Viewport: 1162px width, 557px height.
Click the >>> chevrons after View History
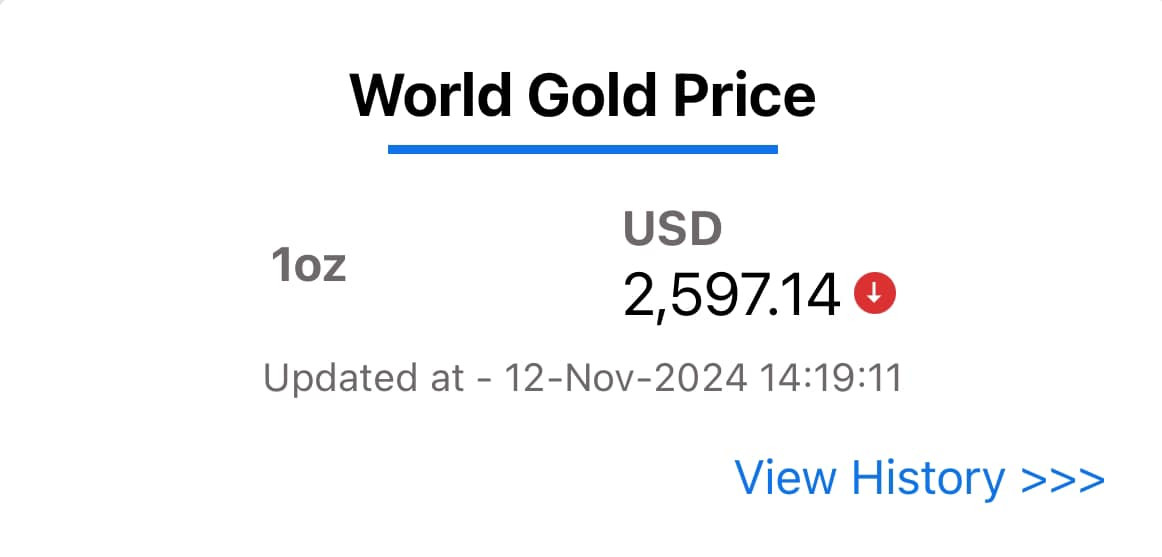(1063, 480)
